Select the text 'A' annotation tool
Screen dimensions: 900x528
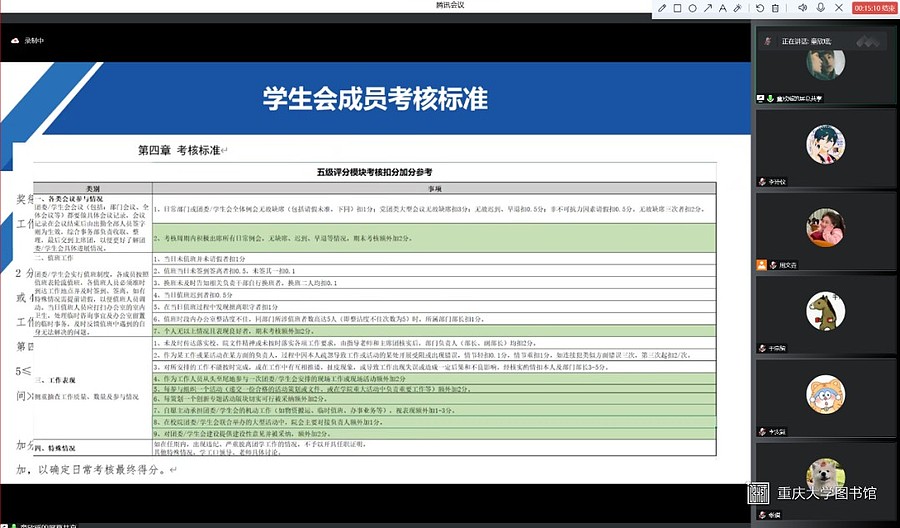click(723, 8)
